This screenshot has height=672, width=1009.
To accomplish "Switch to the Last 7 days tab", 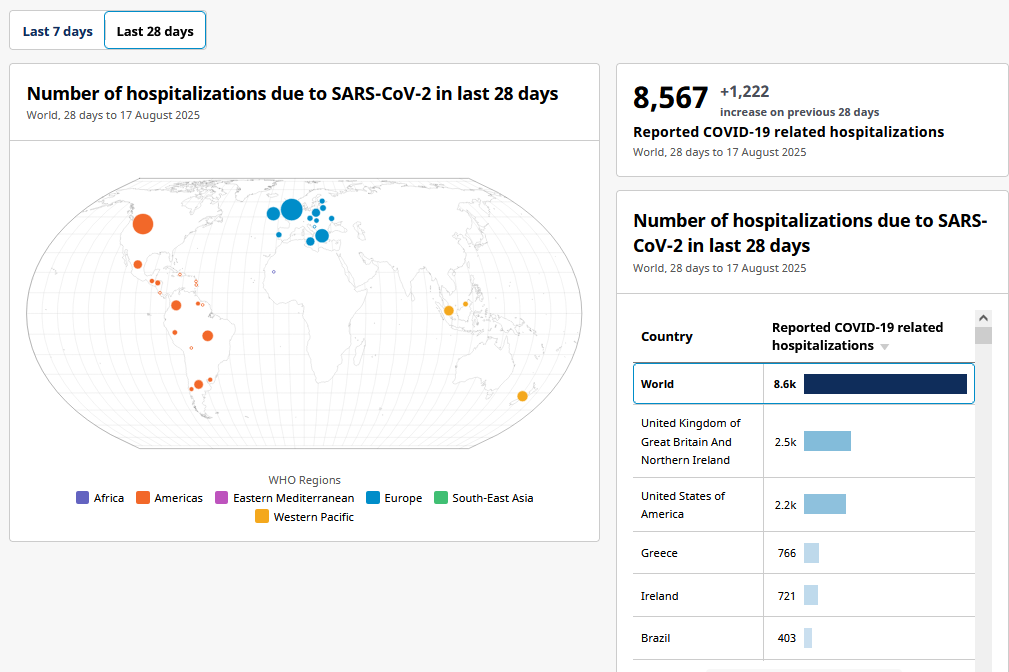I will (57, 31).
